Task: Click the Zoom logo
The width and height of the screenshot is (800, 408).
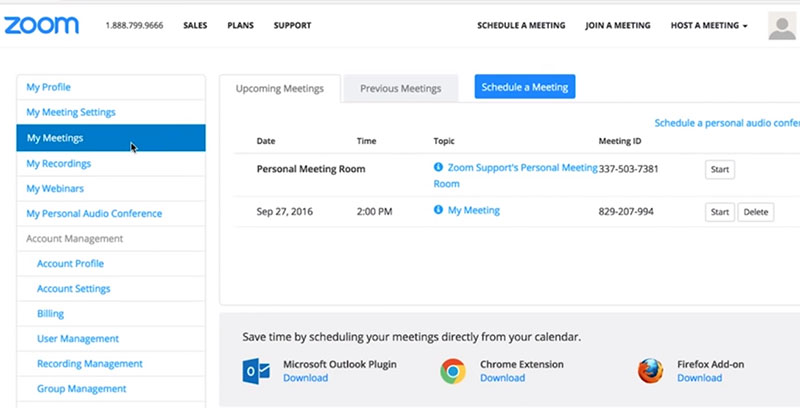Action: click(x=41, y=25)
